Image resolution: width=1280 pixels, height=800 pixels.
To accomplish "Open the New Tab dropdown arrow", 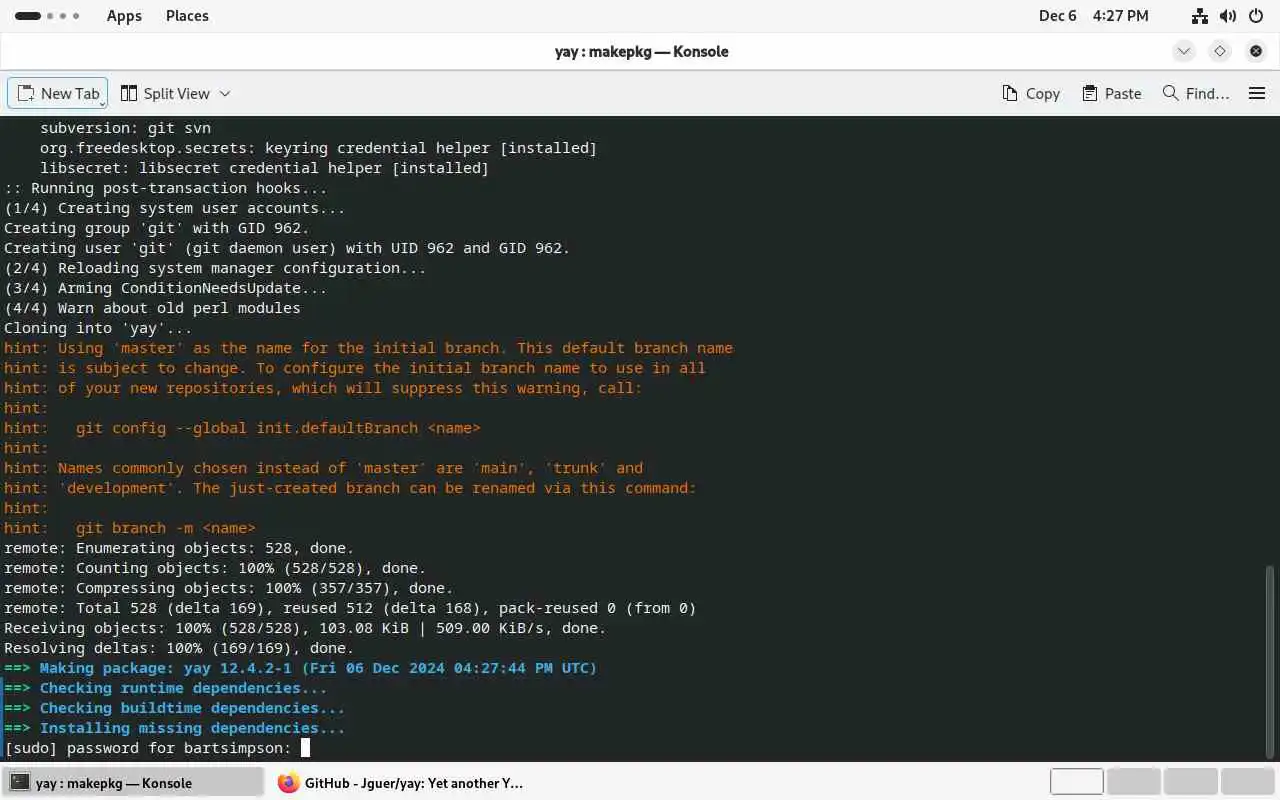I will click(102, 102).
